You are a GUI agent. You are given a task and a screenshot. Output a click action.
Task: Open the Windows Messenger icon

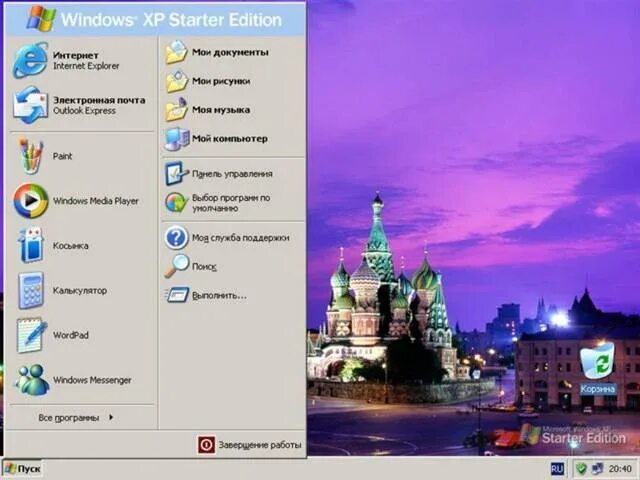tap(32, 380)
